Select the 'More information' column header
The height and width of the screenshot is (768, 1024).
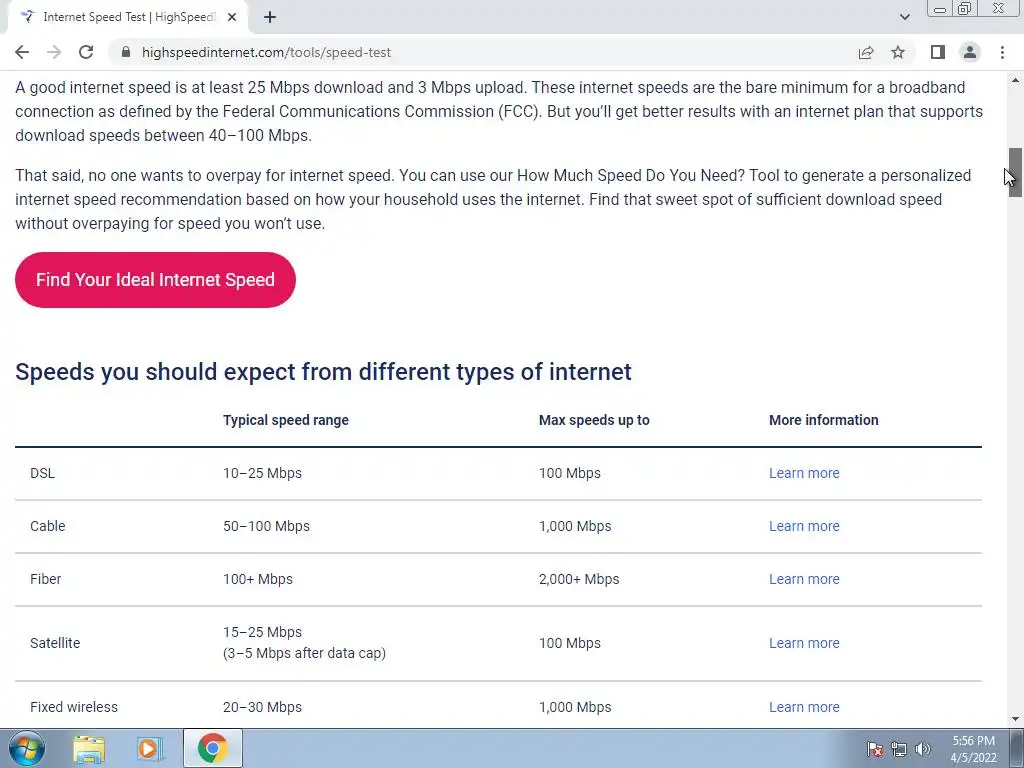[823, 420]
